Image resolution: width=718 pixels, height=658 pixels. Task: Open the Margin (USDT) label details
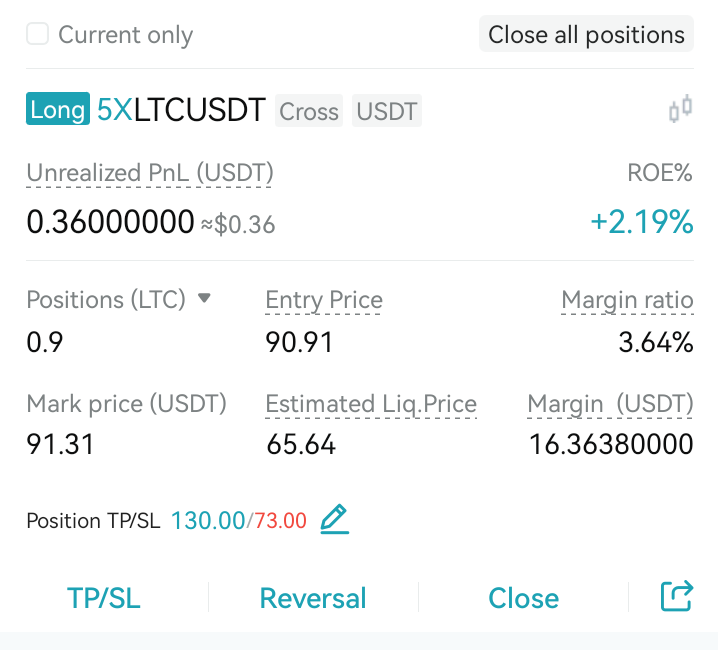point(610,404)
